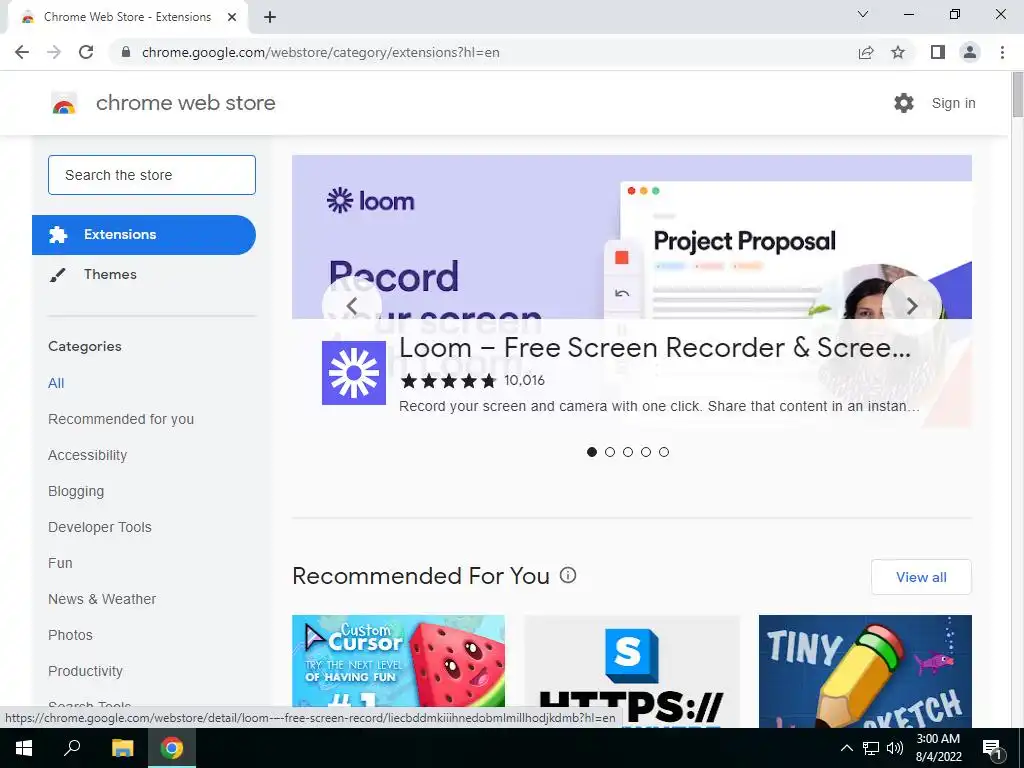The height and width of the screenshot is (768, 1024).
Task: Click the Loom Free Screen Recorder title
Action: (655, 347)
